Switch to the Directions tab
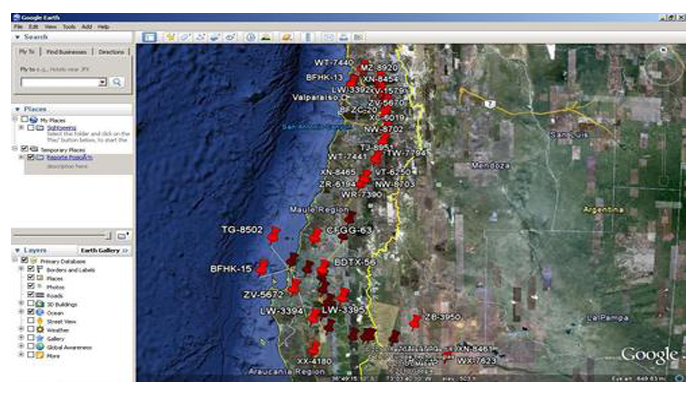Image resolution: width=700 pixels, height=400 pixels. pyautogui.click(x=111, y=52)
